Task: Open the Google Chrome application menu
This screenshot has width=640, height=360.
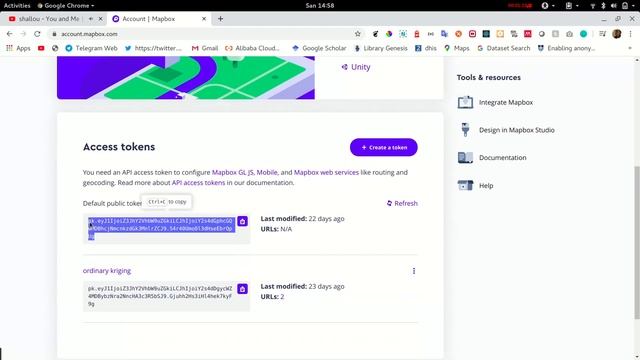Action: pyautogui.click(x=66, y=5)
